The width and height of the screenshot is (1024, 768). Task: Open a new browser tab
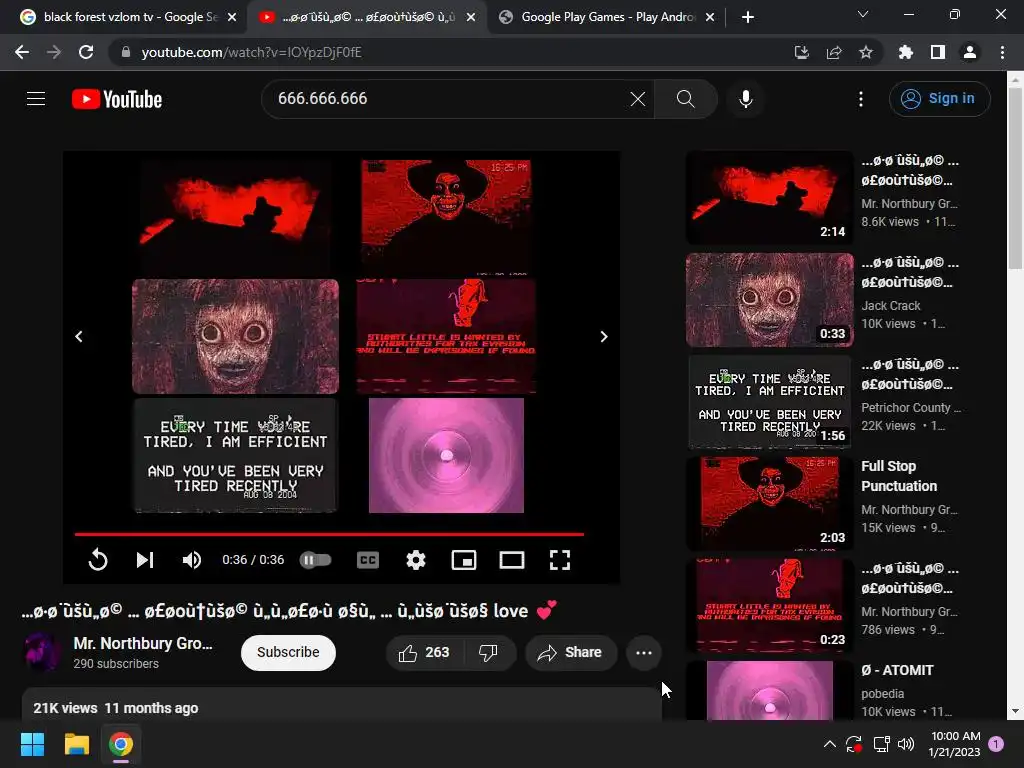coord(748,17)
